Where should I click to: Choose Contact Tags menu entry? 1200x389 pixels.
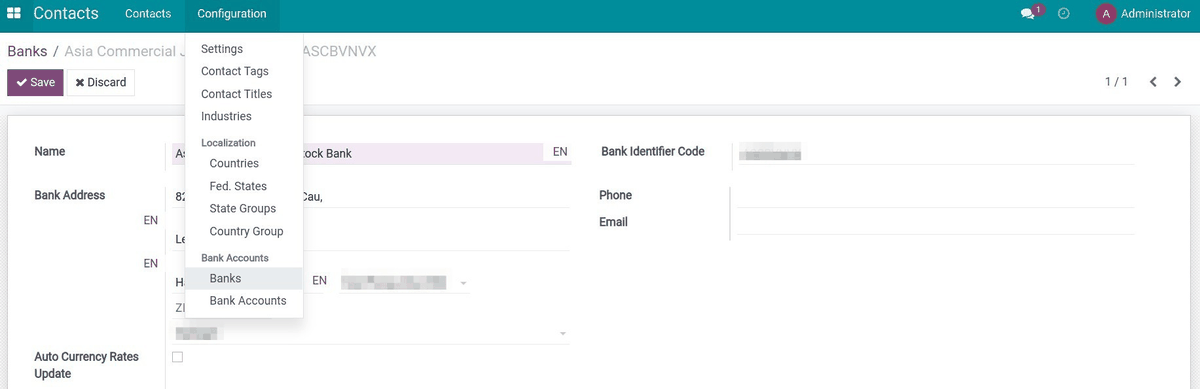tap(235, 71)
